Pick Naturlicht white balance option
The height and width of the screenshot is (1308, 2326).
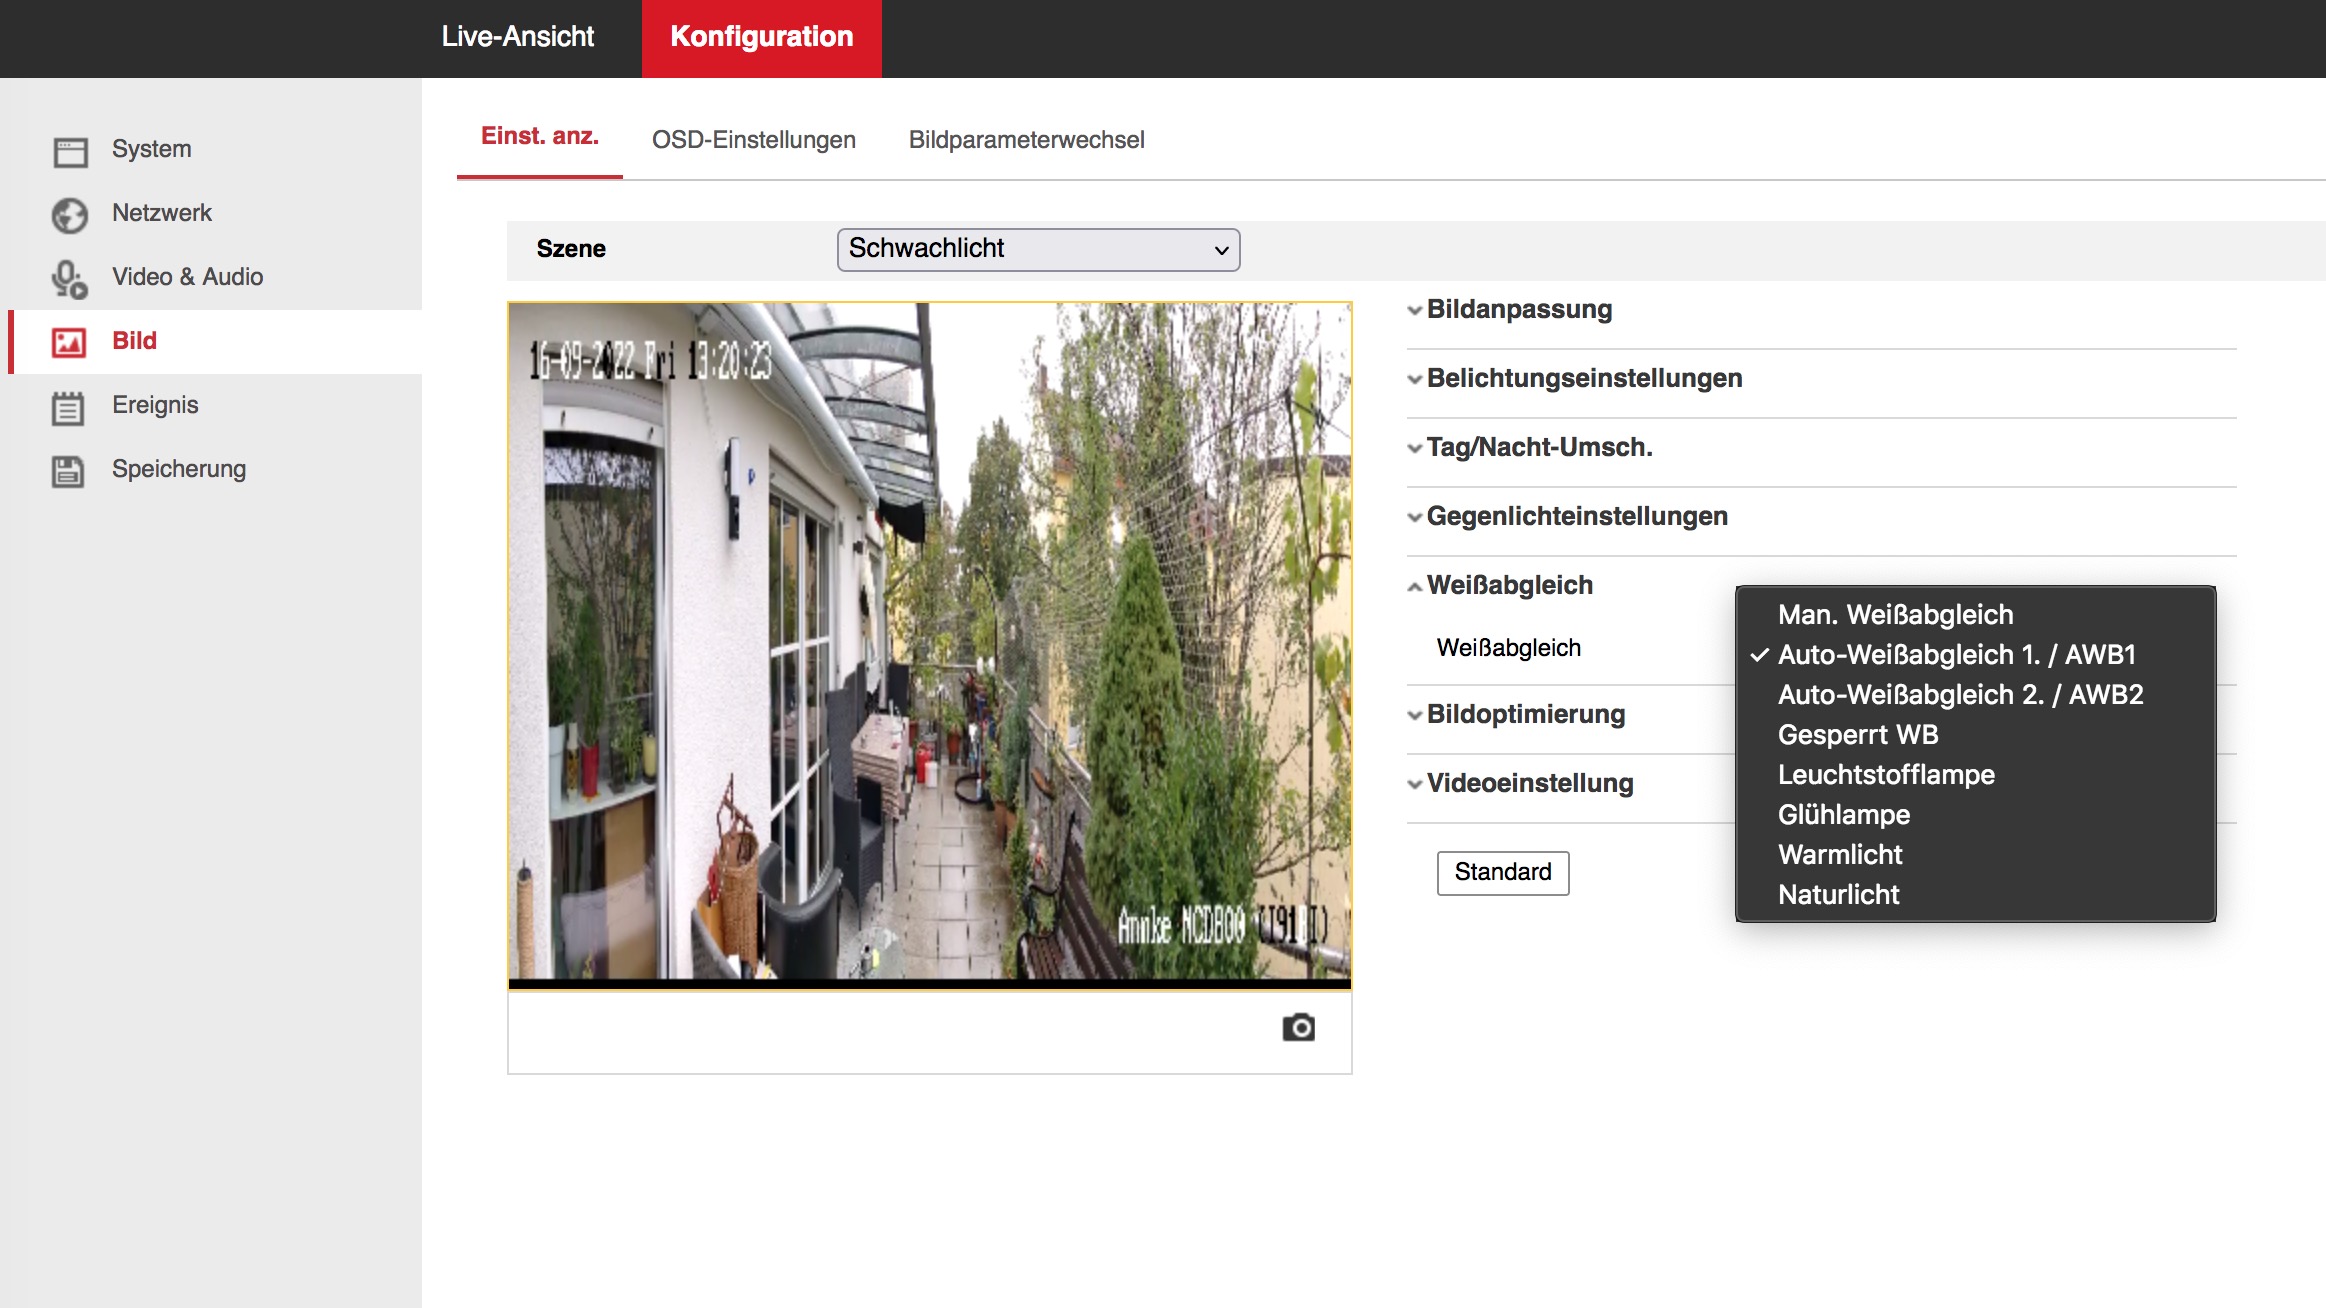pyautogui.click(x=1838, y=894)
